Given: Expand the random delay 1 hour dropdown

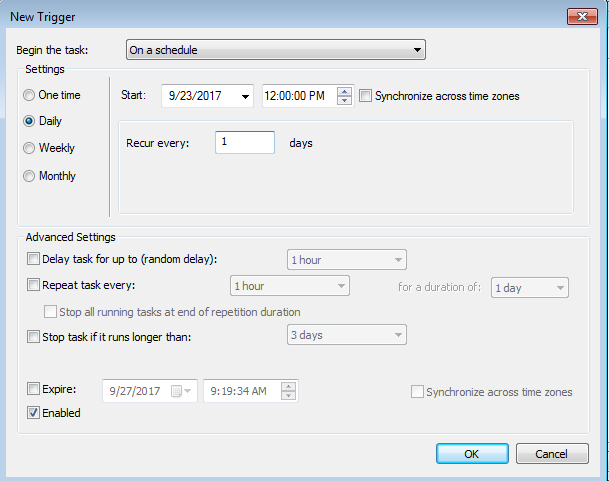Looking at the screenshot, I should [x=347, y=260].
